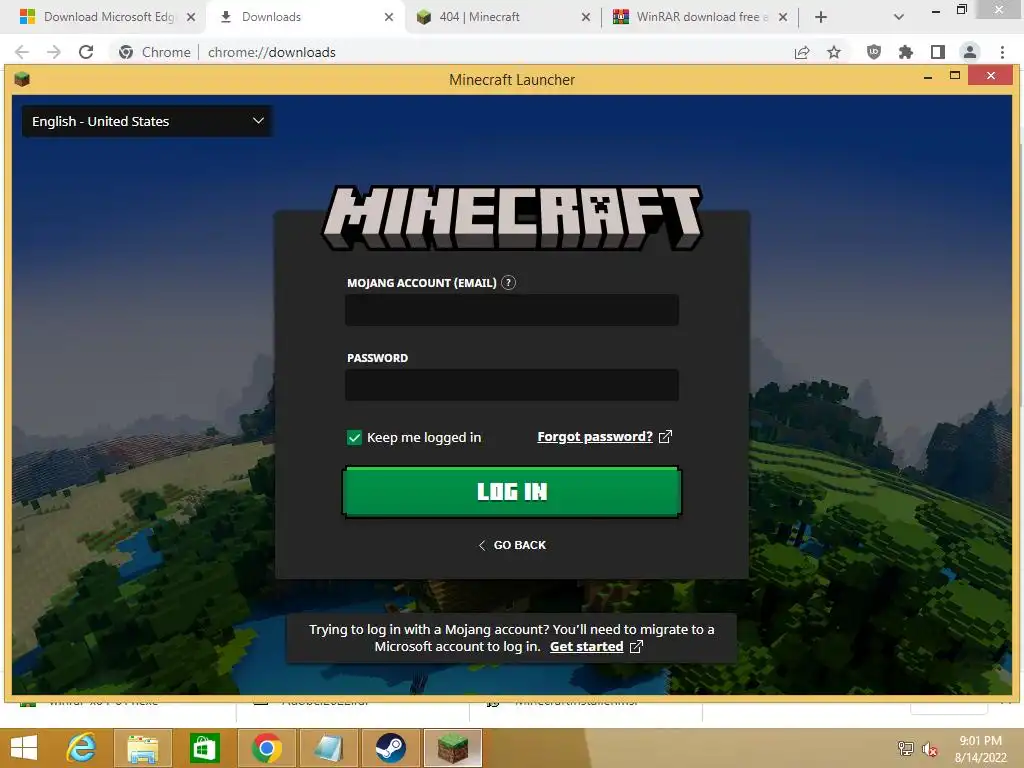The height and width of the screenshot is (768, 1024).
Task: Open the Chrome tab search chevron
Action: click(899, 17)
